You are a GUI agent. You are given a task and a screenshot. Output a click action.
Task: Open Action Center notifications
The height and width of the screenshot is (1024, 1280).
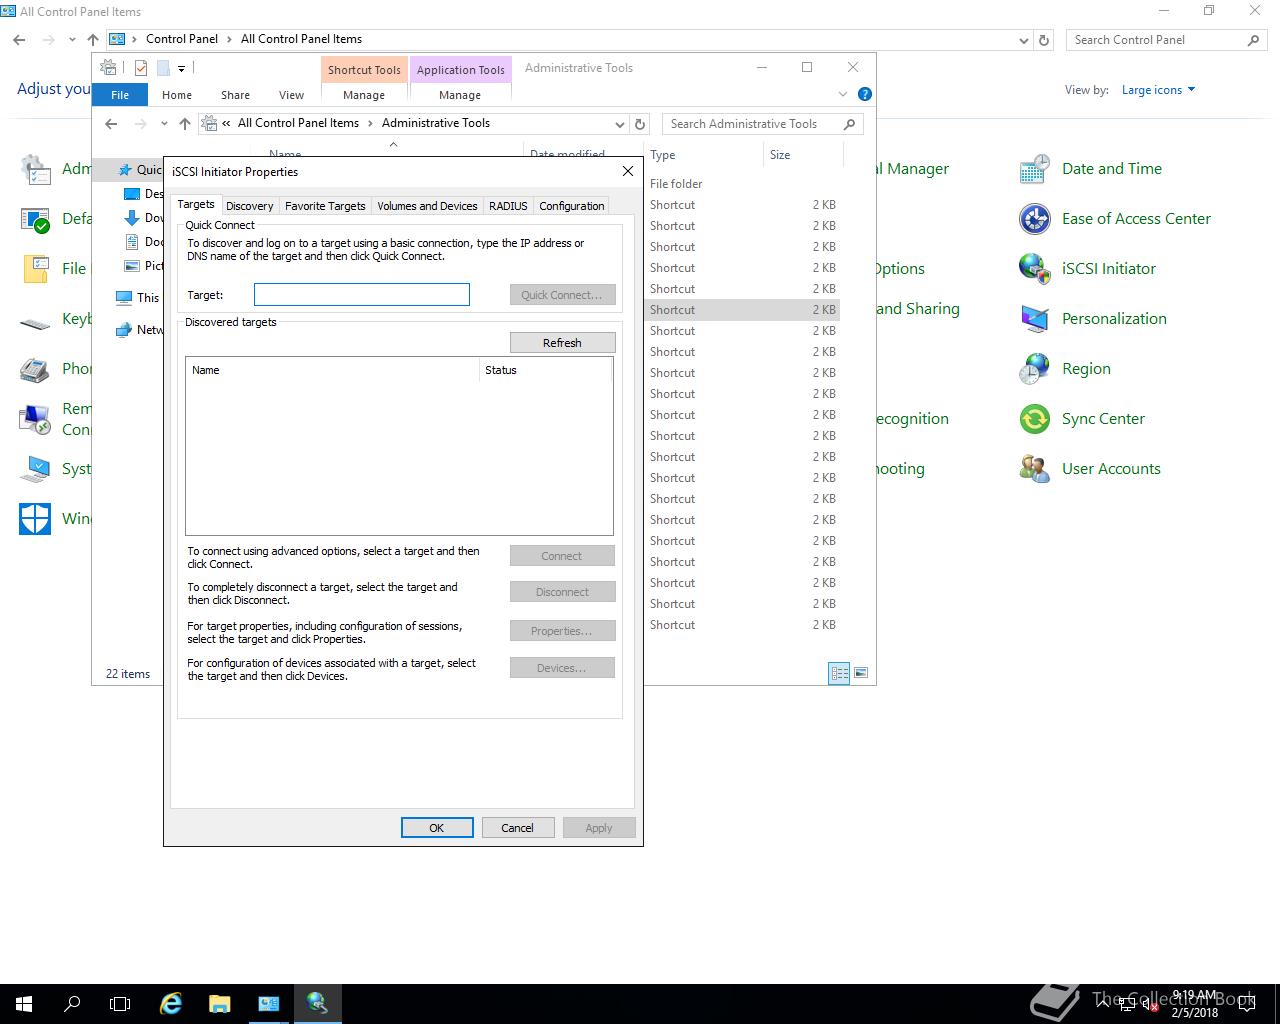(1247, 1004)
